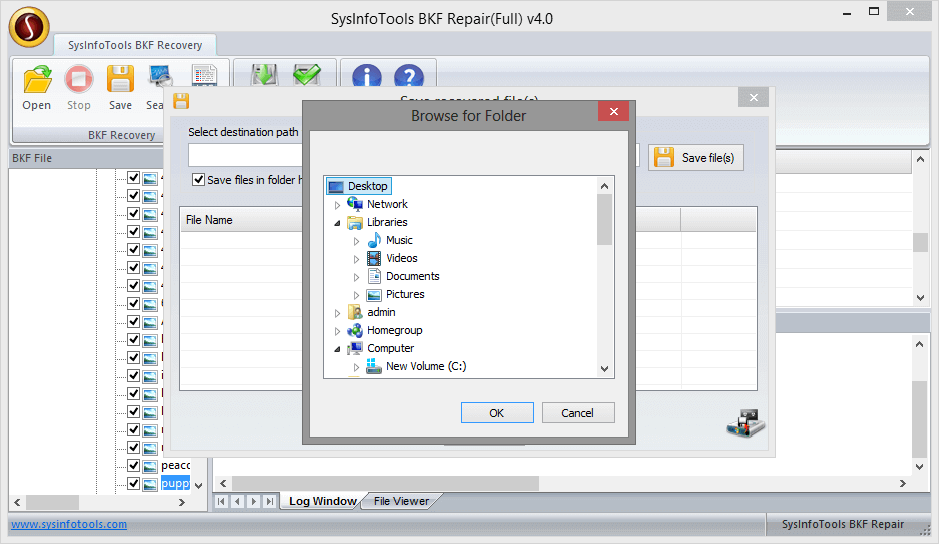The width and height of the screenshot is (939, 544).
Task: Click the log window horizontal scrollbar thumb
Action: click(x=385, y=483)
